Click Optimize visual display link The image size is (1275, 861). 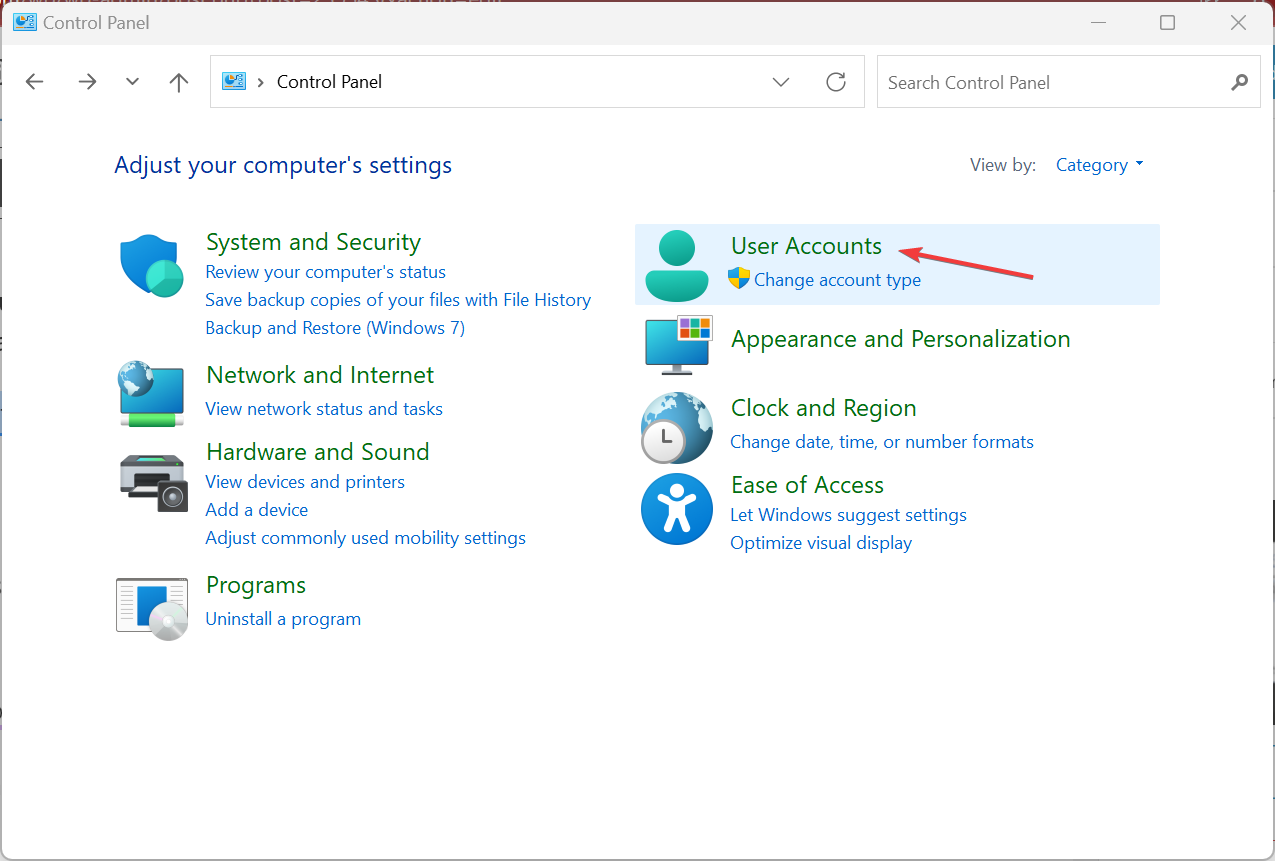(821, 543)
